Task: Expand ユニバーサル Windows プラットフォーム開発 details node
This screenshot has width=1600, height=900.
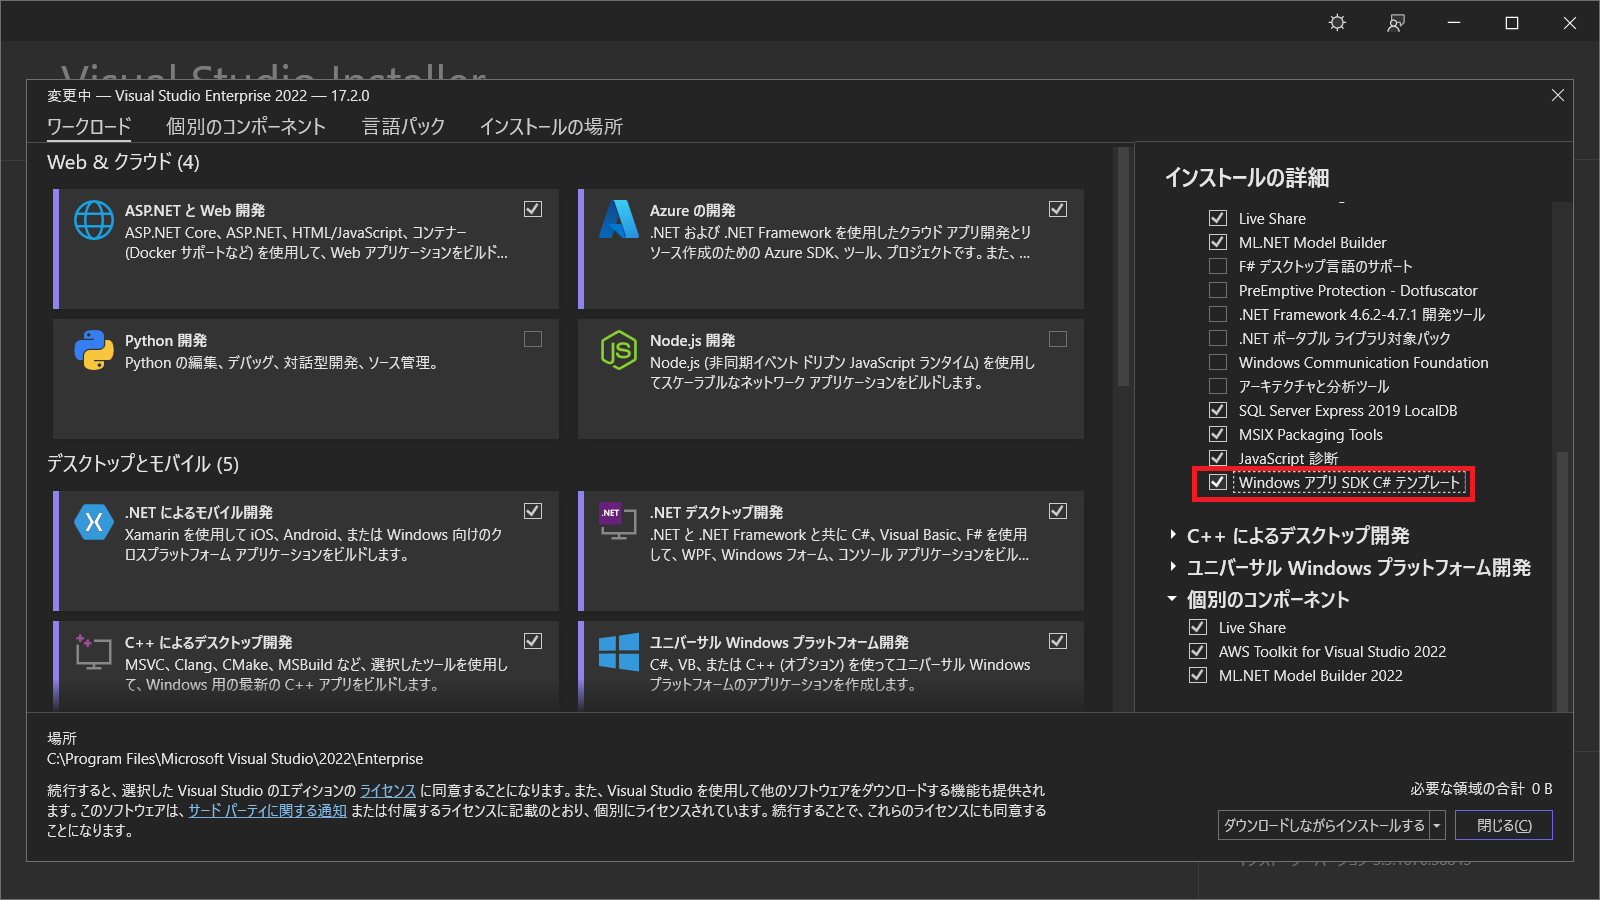Action: [x=1173, y=567]
